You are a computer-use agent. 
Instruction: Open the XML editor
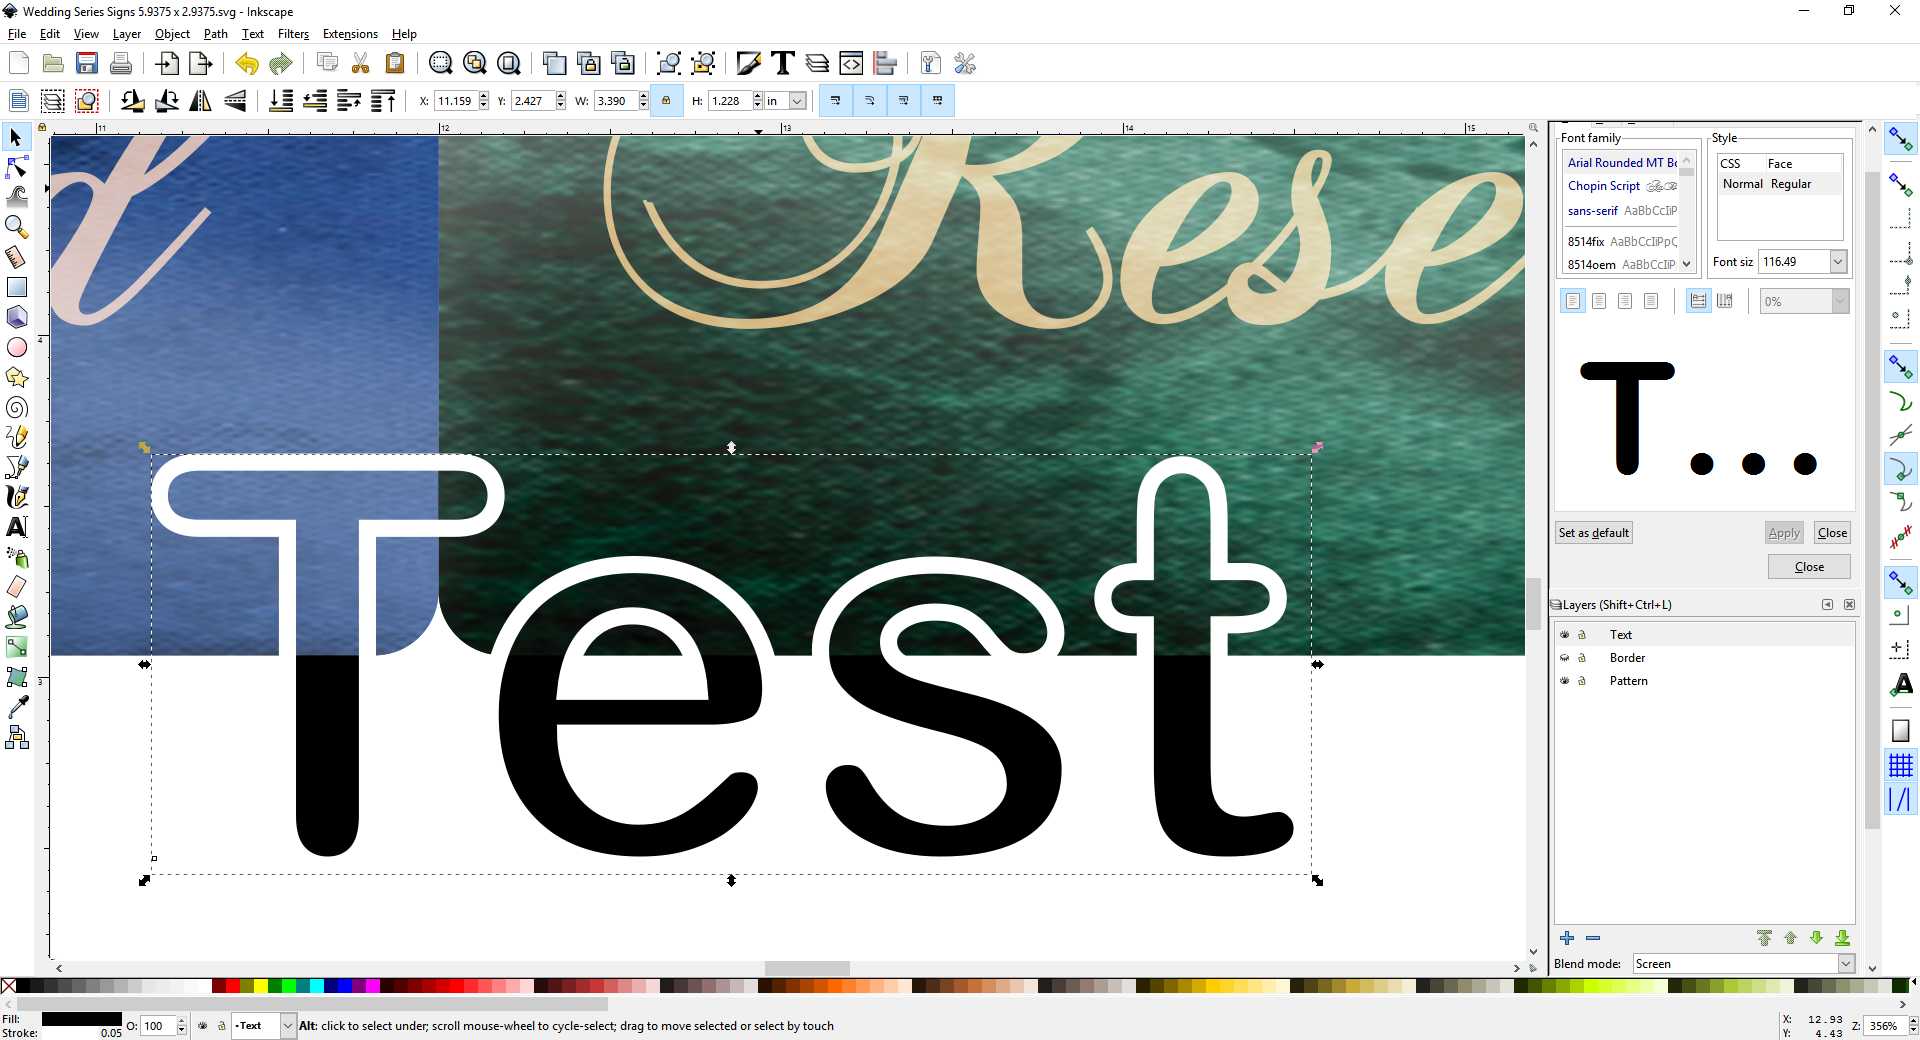pyautogui.click(x=851, y=63)
